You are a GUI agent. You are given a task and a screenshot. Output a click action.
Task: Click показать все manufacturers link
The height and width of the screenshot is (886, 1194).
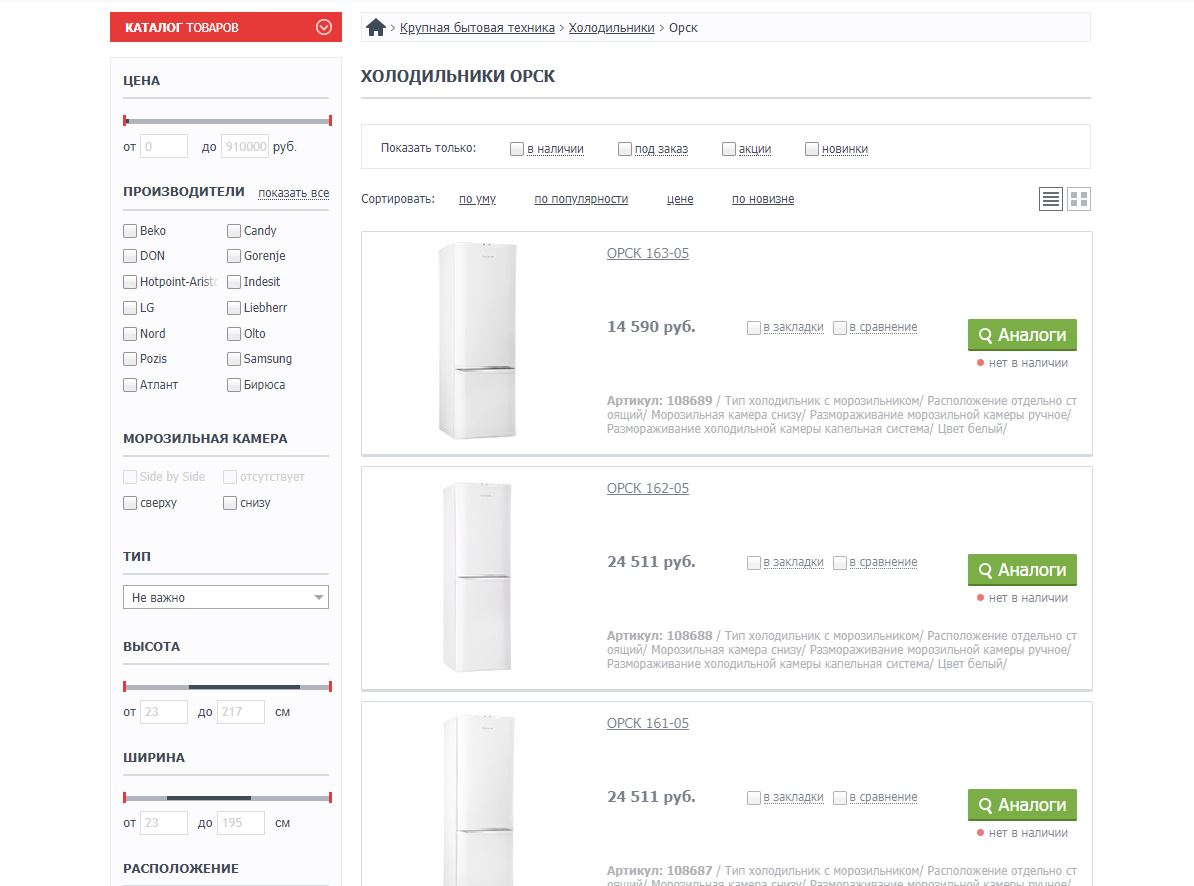pos(293,193)
